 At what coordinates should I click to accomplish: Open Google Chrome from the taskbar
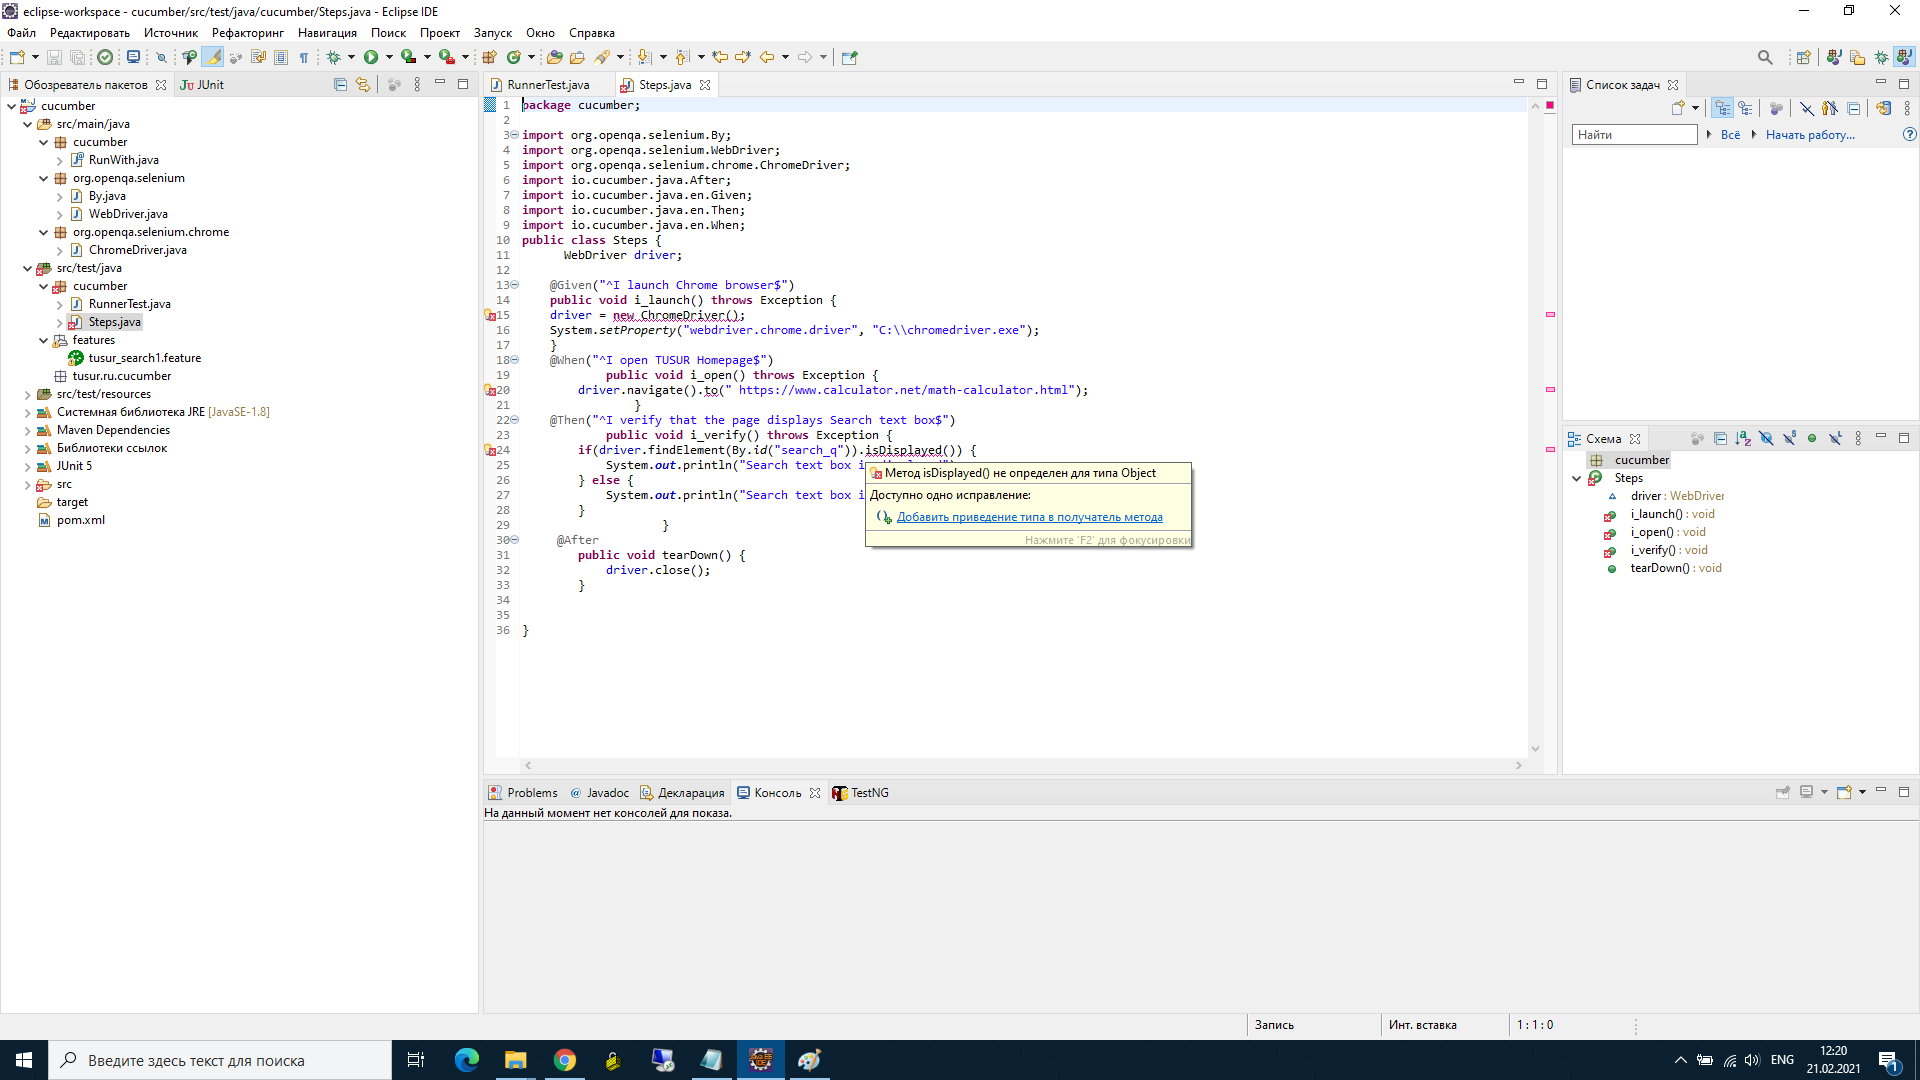pos(565,1060)
